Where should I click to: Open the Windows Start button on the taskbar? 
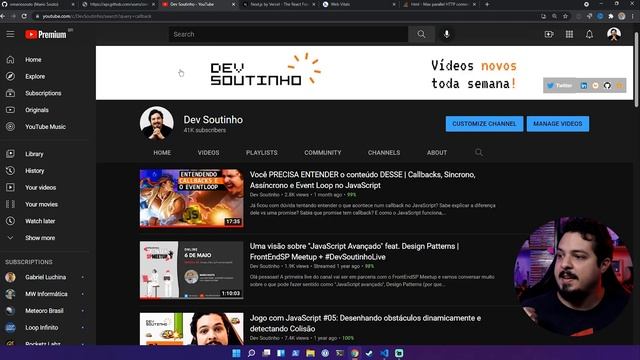[x=236, y=353]
